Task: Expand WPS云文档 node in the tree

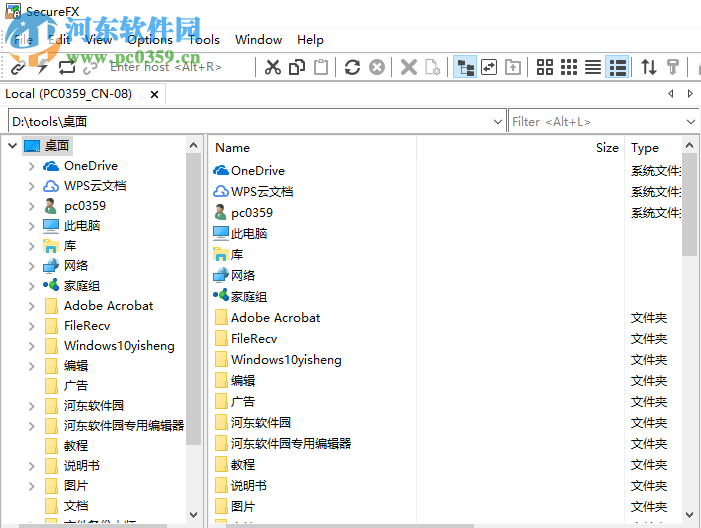Action: pyautogui.click(x=31, y=186)
